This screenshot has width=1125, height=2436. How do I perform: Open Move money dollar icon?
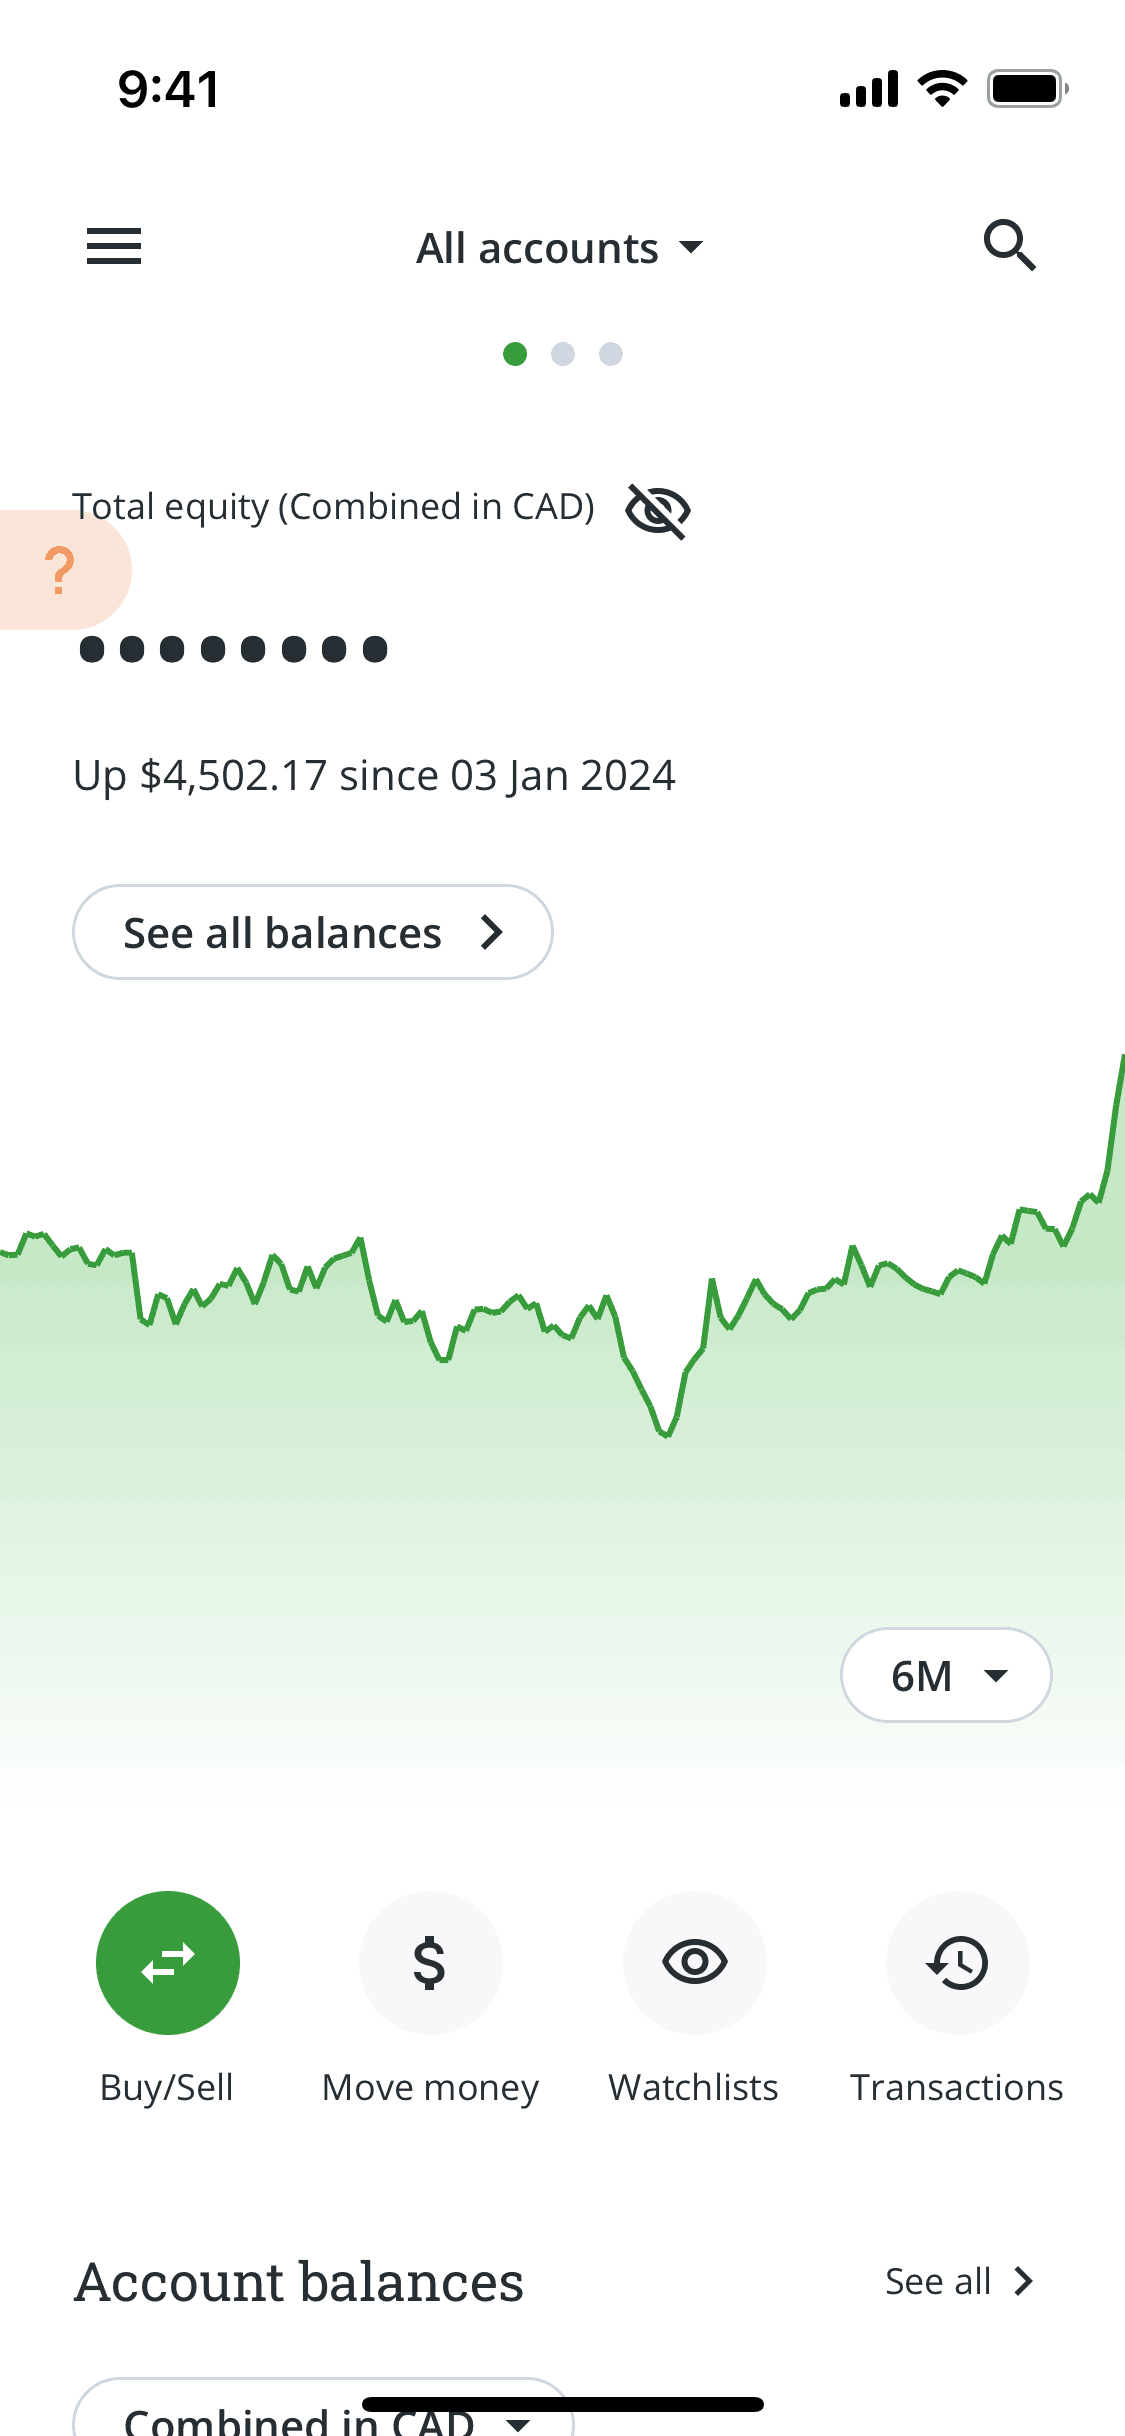point(430,1962)
